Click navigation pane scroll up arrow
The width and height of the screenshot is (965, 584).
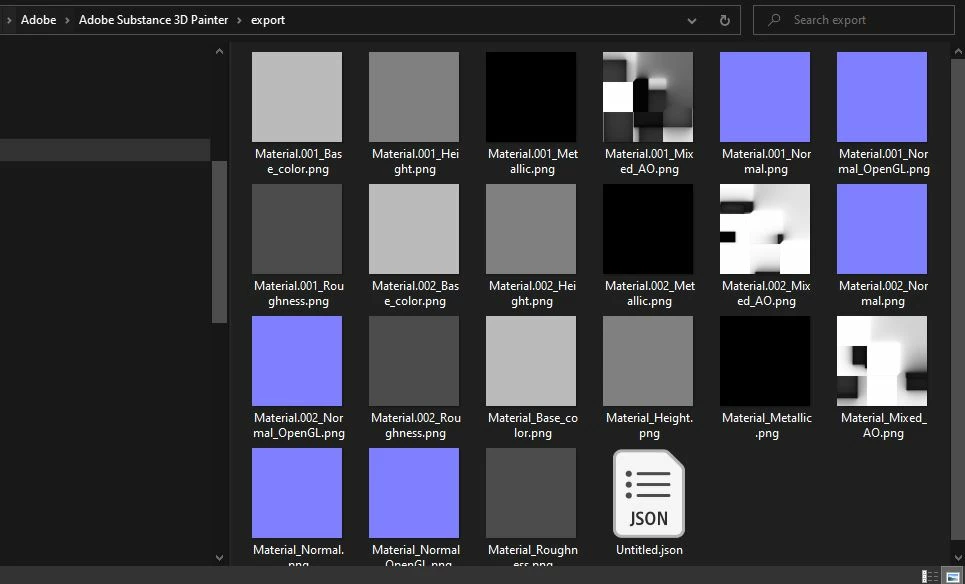[219, 52]
